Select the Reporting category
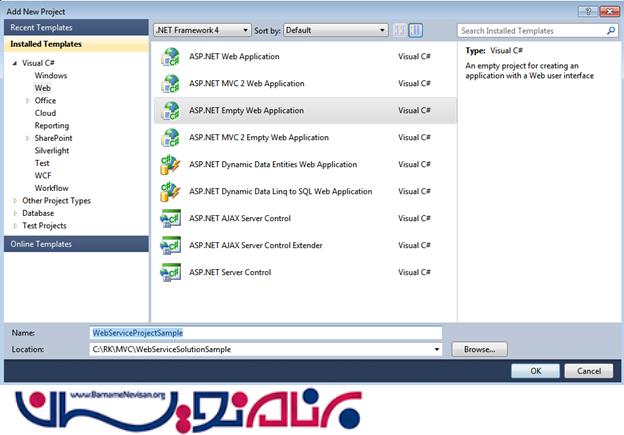Viewport: 624px width, 435px height. click(52, 126)
